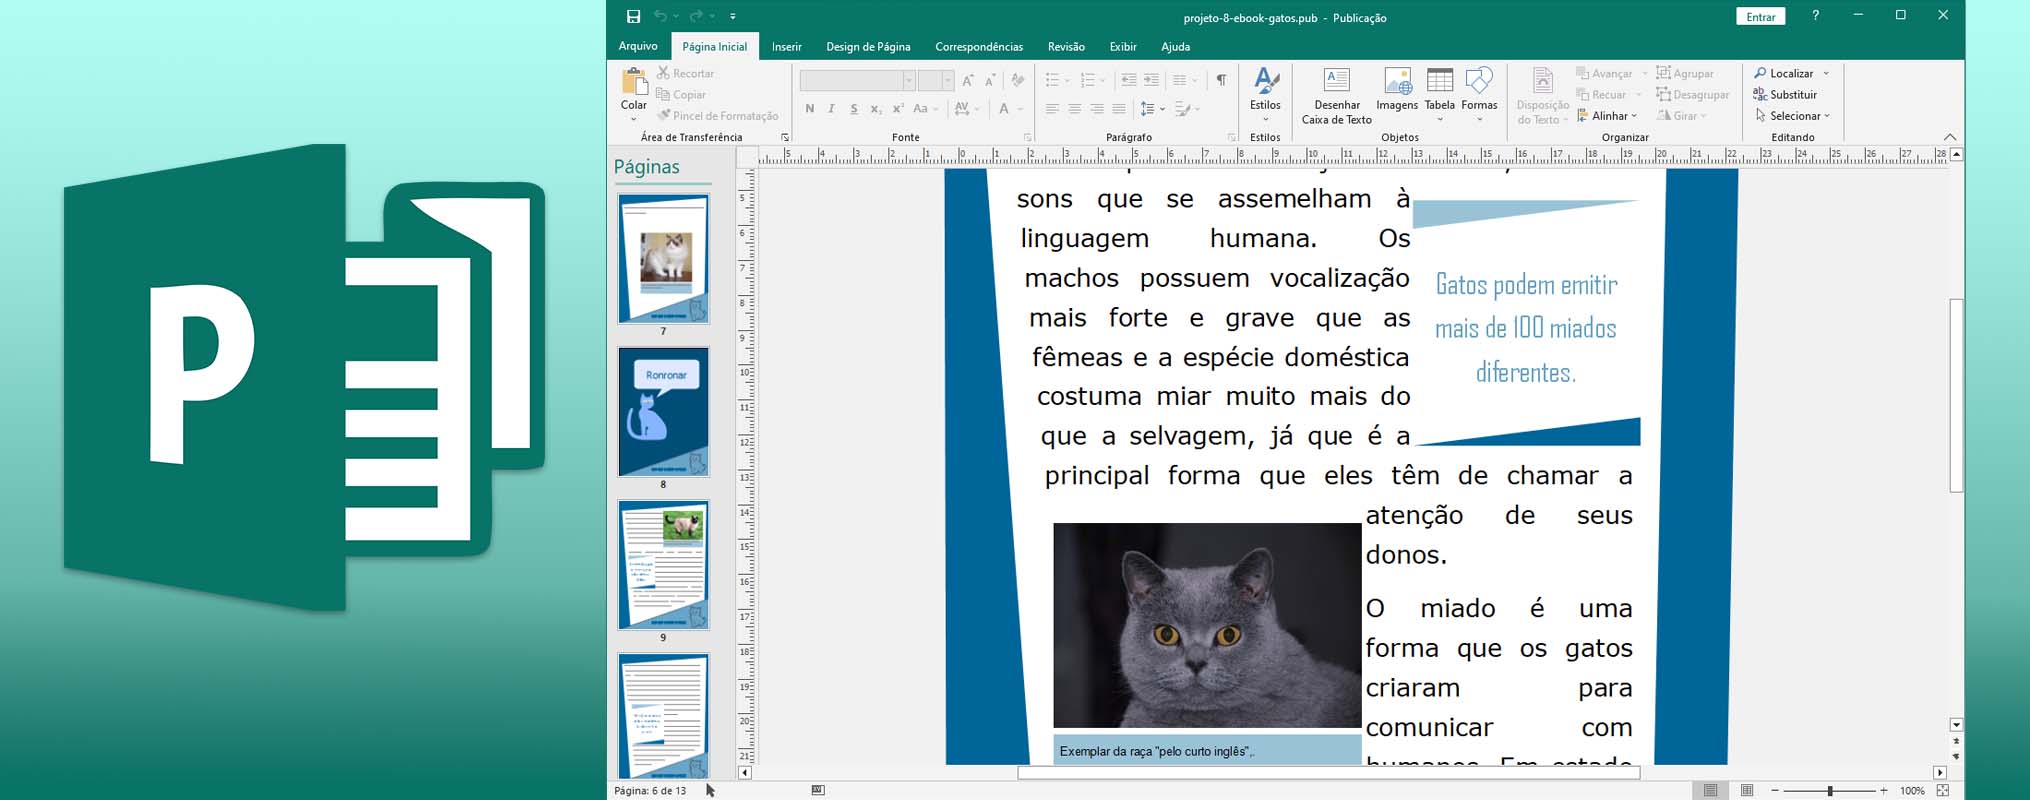This screenshot has width=2030, height=800.
Task: Select page 8 Ronronar thumbnail
Action: [x=663, y=412]
